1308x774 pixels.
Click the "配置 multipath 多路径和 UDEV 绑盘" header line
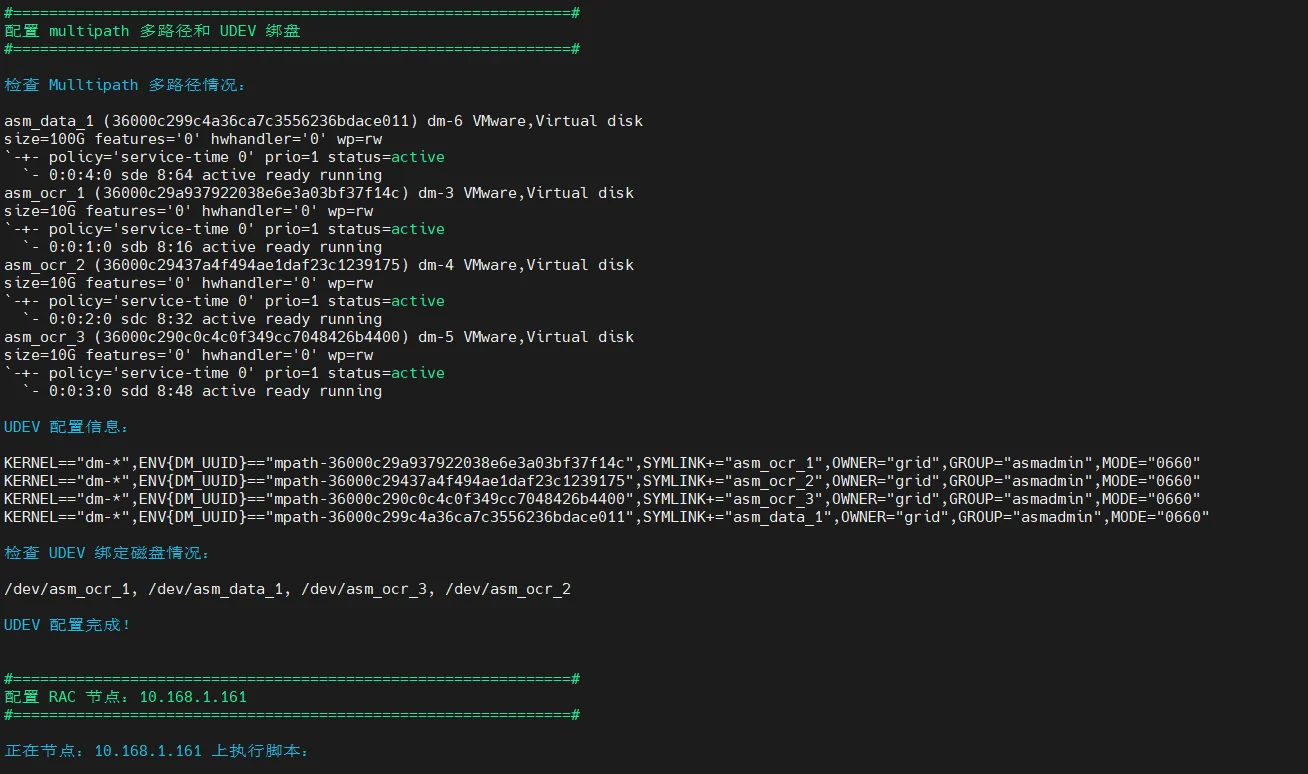point(152,31)
